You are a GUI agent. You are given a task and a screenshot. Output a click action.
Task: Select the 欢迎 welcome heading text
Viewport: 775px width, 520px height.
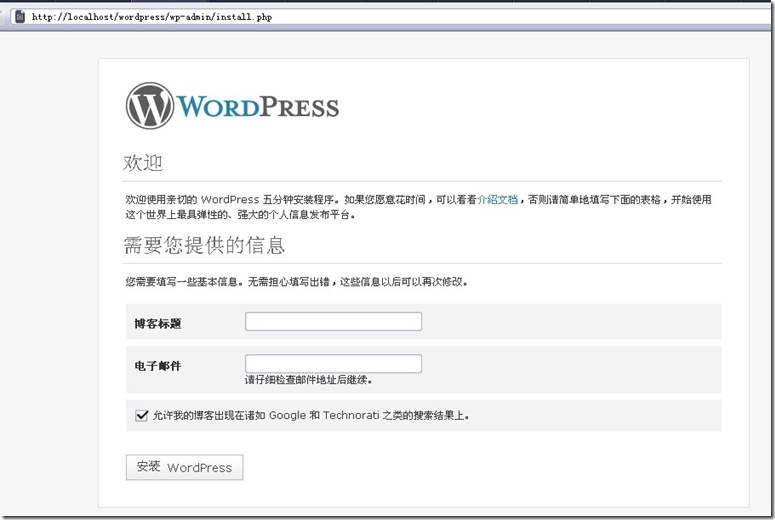[143, 163]
